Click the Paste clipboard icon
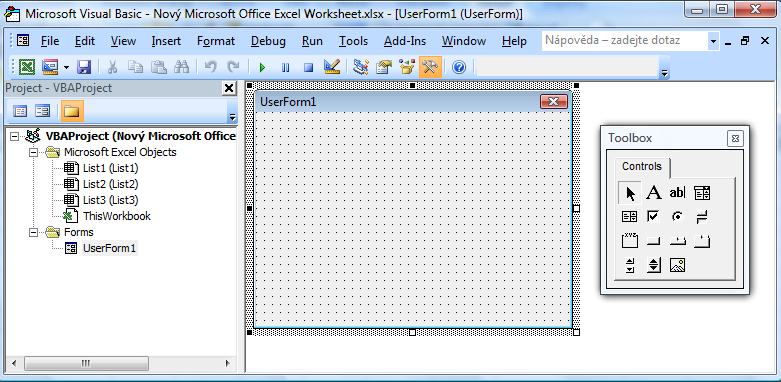 click(x=158, y=67)
